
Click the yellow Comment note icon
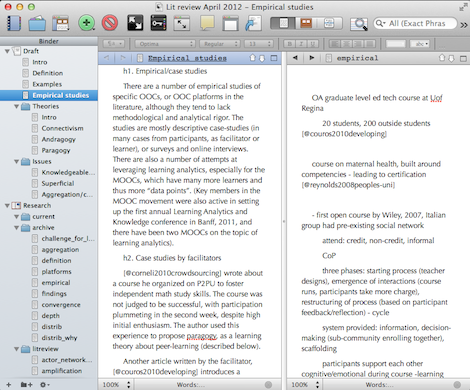click(x=207, y=23)
